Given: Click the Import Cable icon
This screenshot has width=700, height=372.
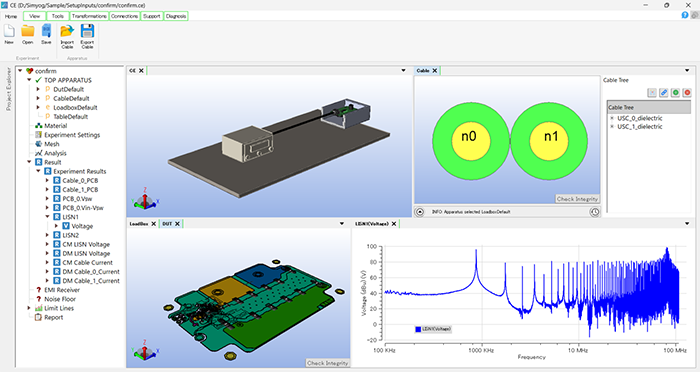Looking at the screenshot, I should (x=67, y=31).
